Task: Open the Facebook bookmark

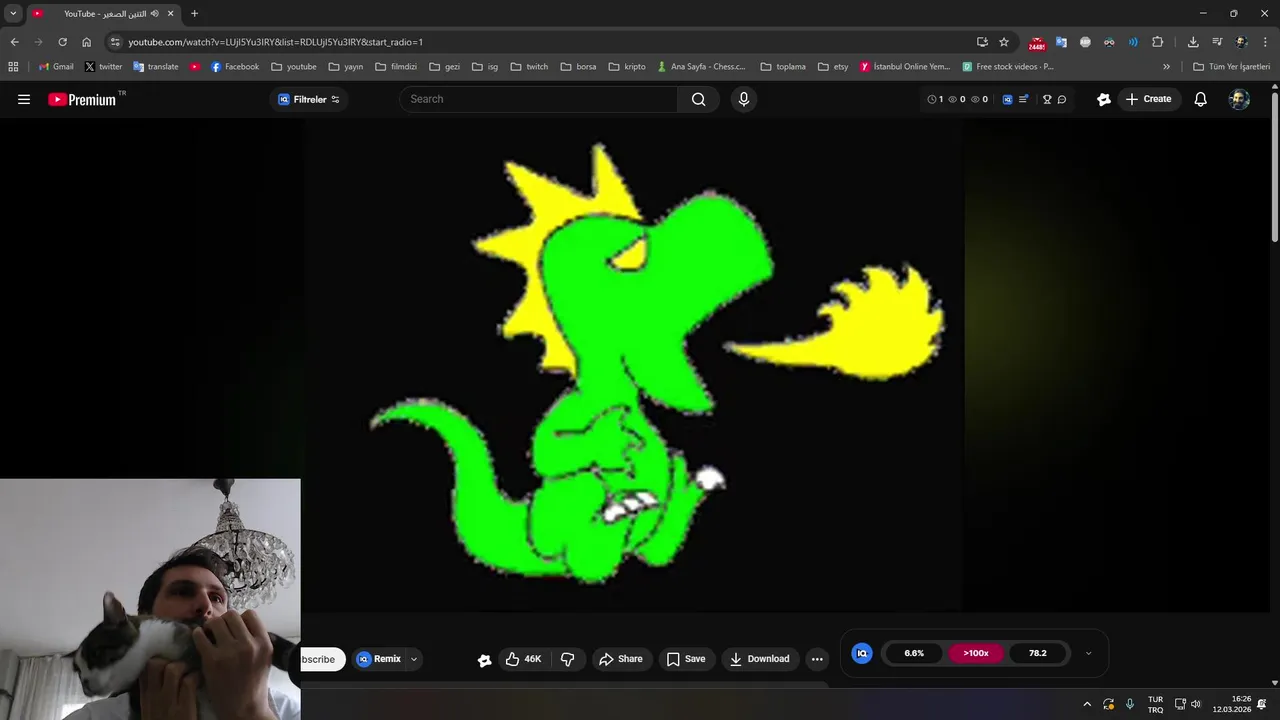Action: (x=234, y=67)
